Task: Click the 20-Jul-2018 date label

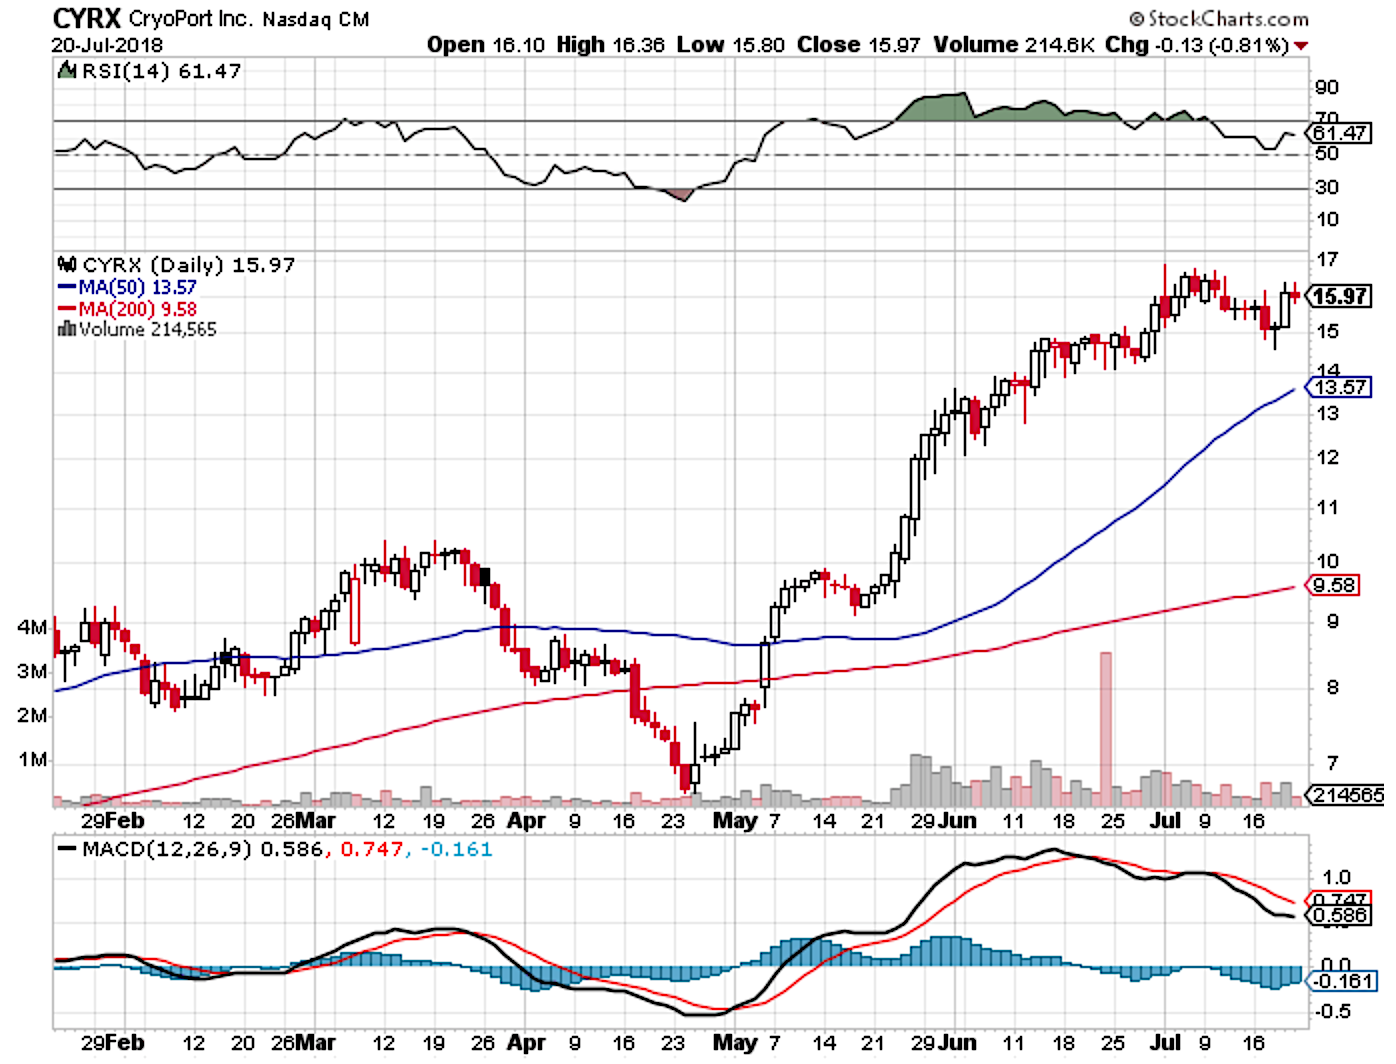Action: click(107, 45)
